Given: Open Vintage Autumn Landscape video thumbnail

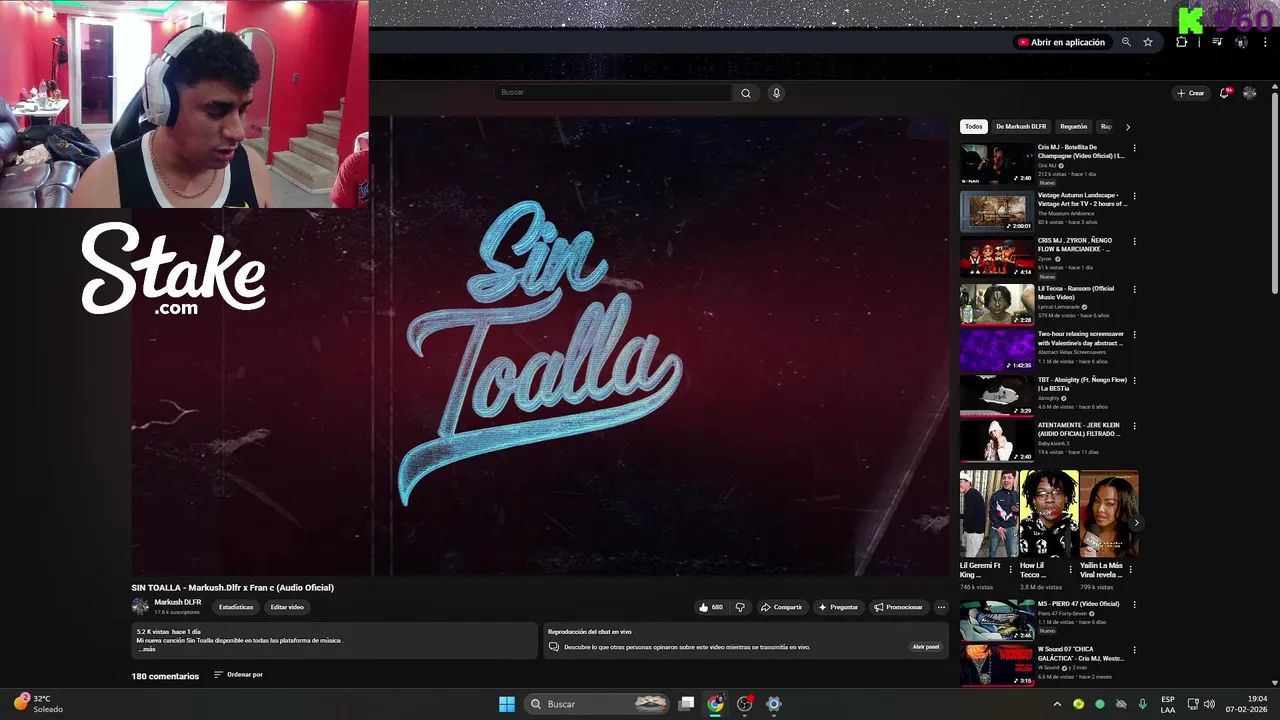Looking at the screenshot, I should point(997,211).
